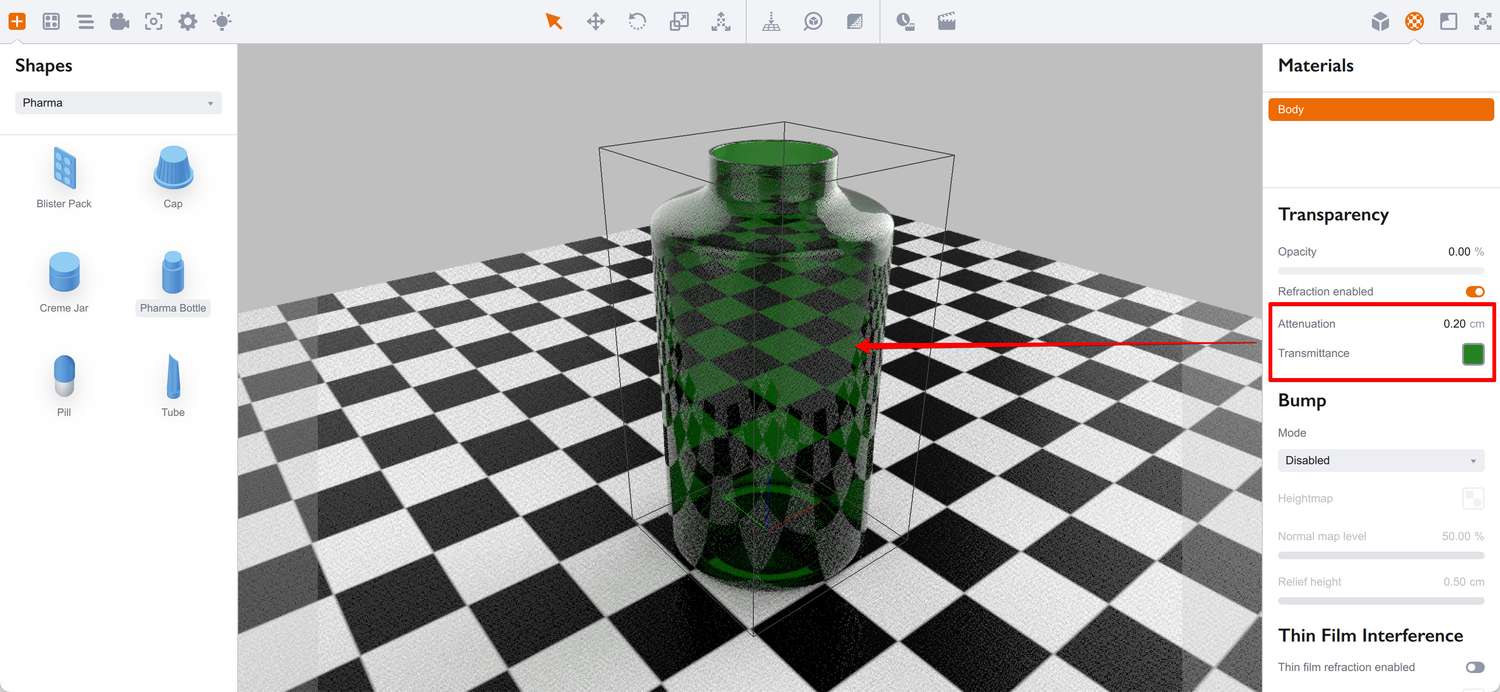Select the move tool in top toolbar

[x=596, y=21]
